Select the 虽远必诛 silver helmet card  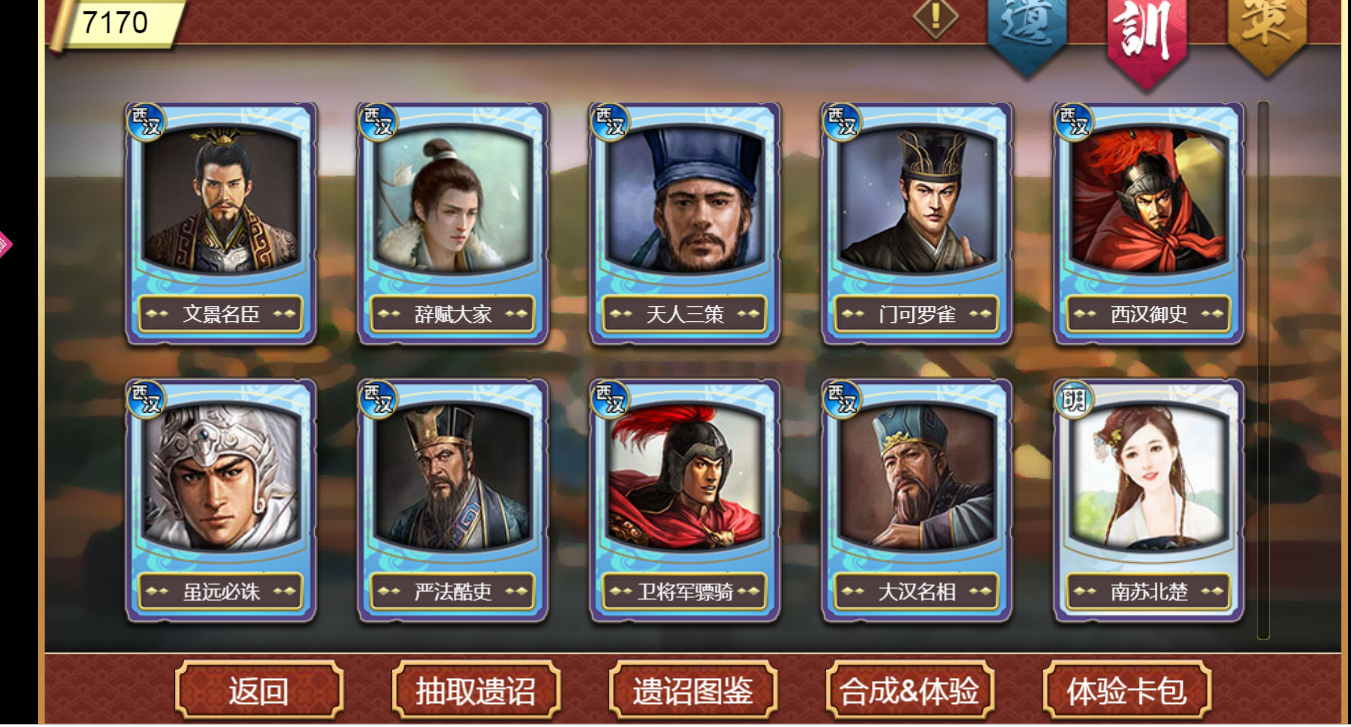click(x=221, y=500)
